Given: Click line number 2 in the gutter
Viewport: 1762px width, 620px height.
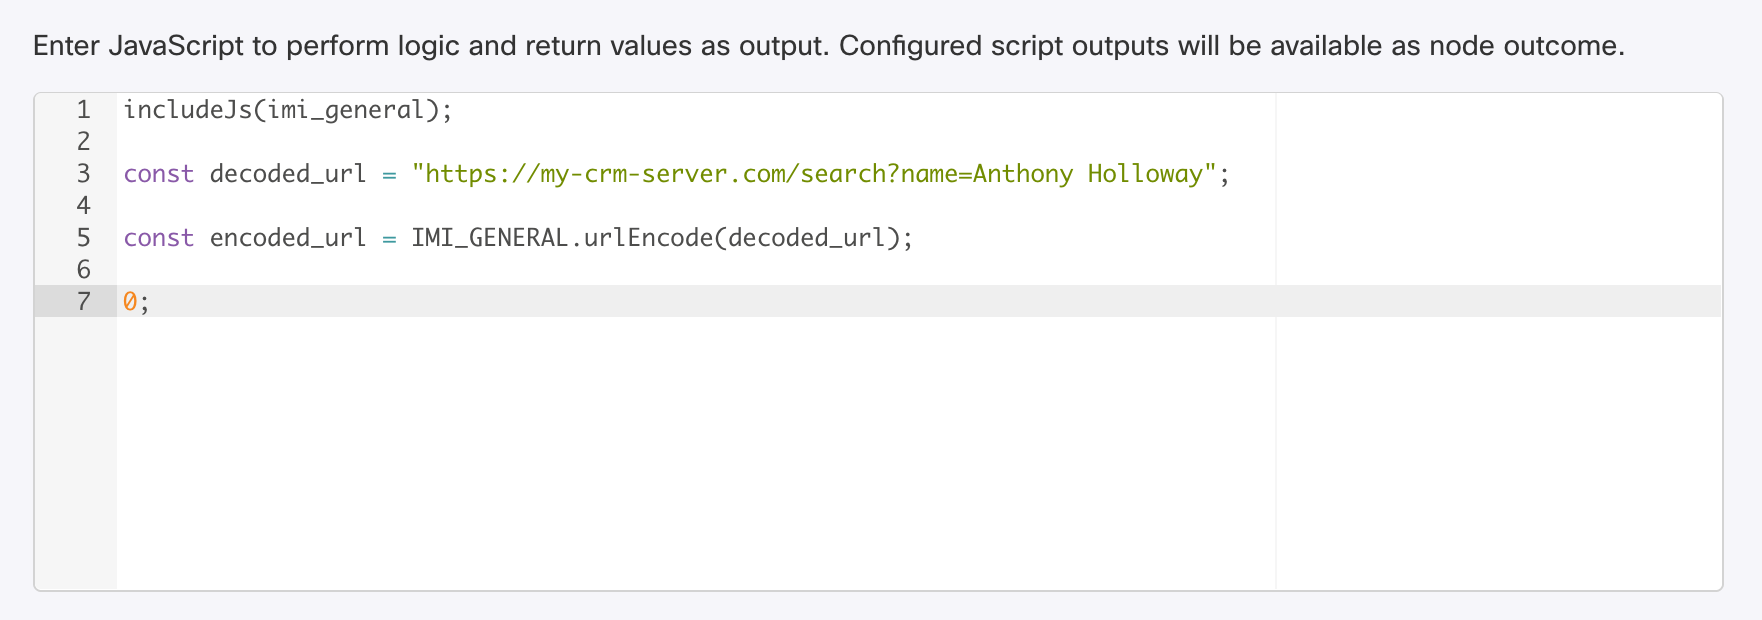Looking at the screenshot, I should click(84, 142).
